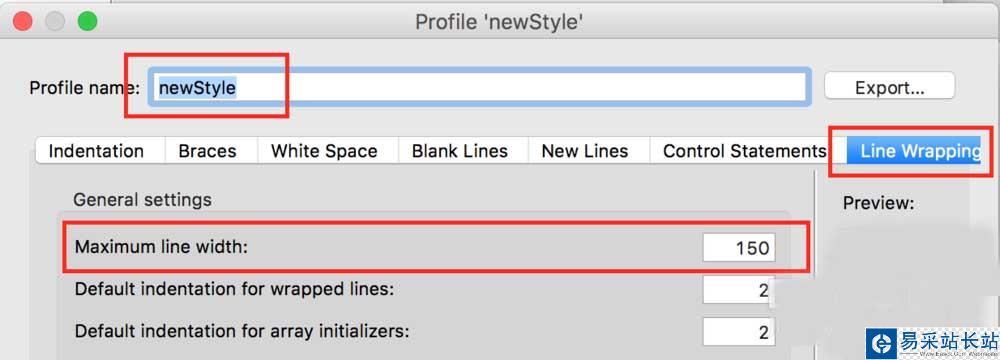Click the Maximum line width label

pos(161,246)
